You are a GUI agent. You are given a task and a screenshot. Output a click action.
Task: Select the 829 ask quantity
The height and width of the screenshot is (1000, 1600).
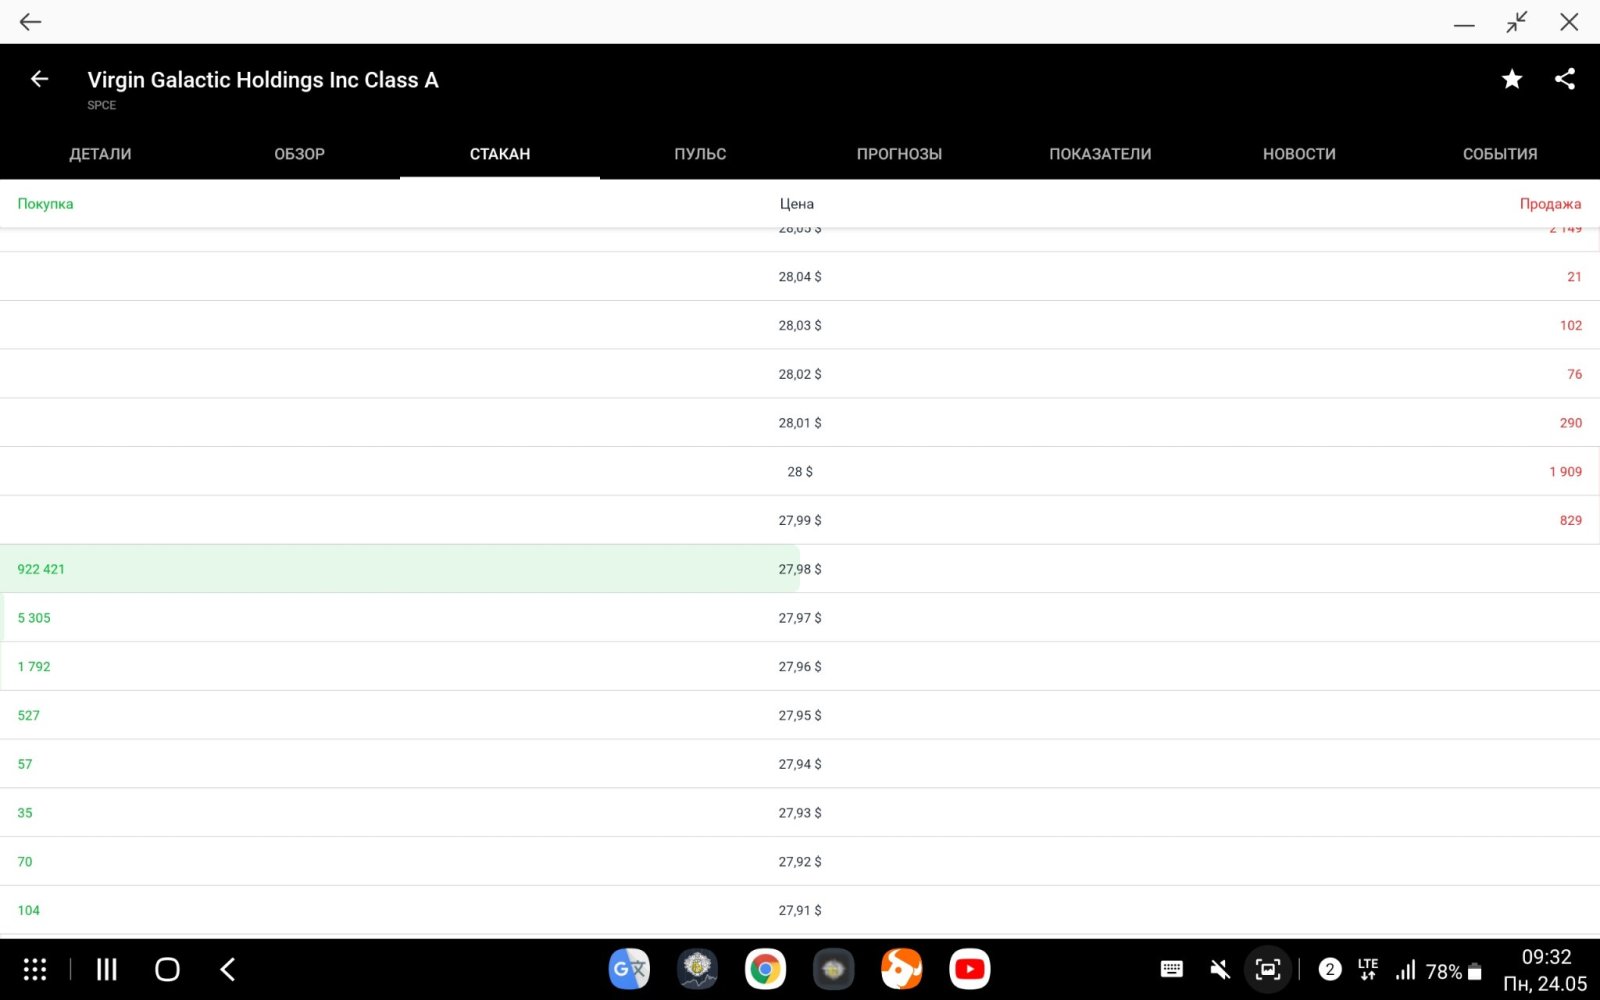(x=1571, y=520)
